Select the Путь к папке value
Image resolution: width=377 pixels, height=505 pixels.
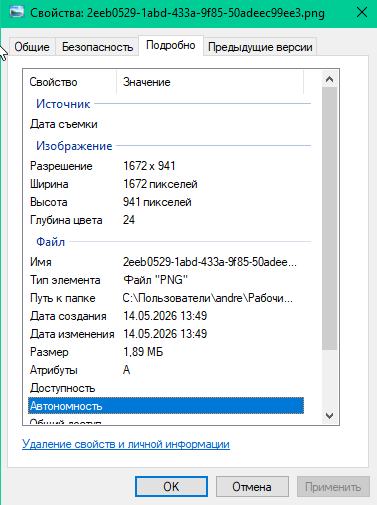pyautogui.click(x=208, y=298)
